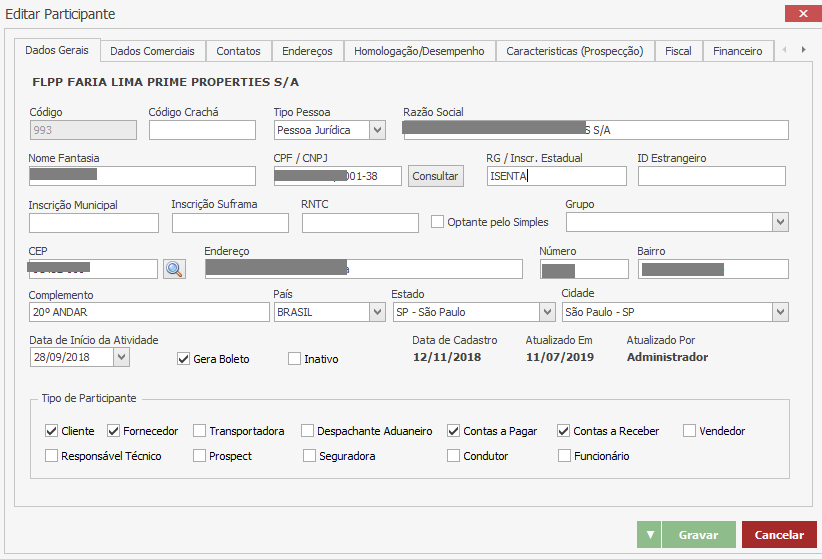822x559 pixels.
Task: Tick the Transportadora checkbox
Action: pyautogui.click(x=200, y=431)
